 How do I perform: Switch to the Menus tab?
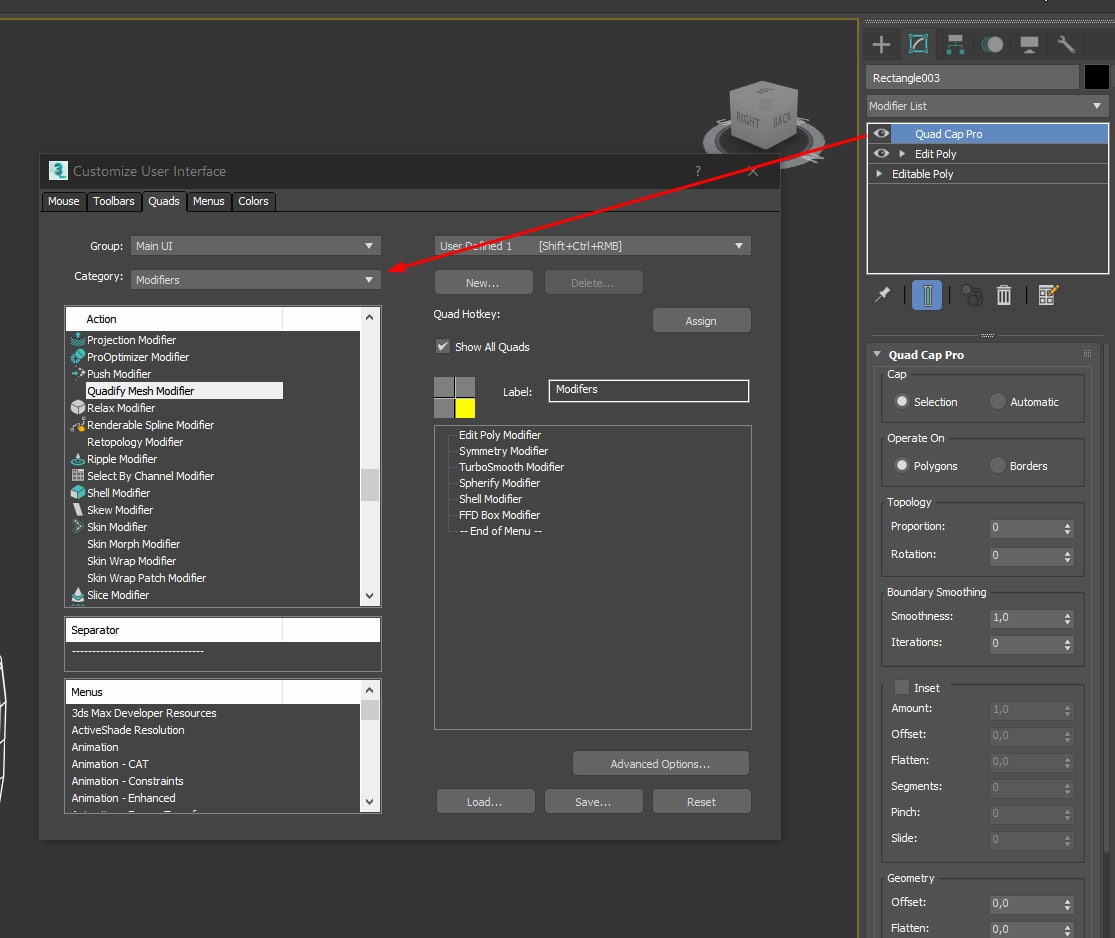208,201
